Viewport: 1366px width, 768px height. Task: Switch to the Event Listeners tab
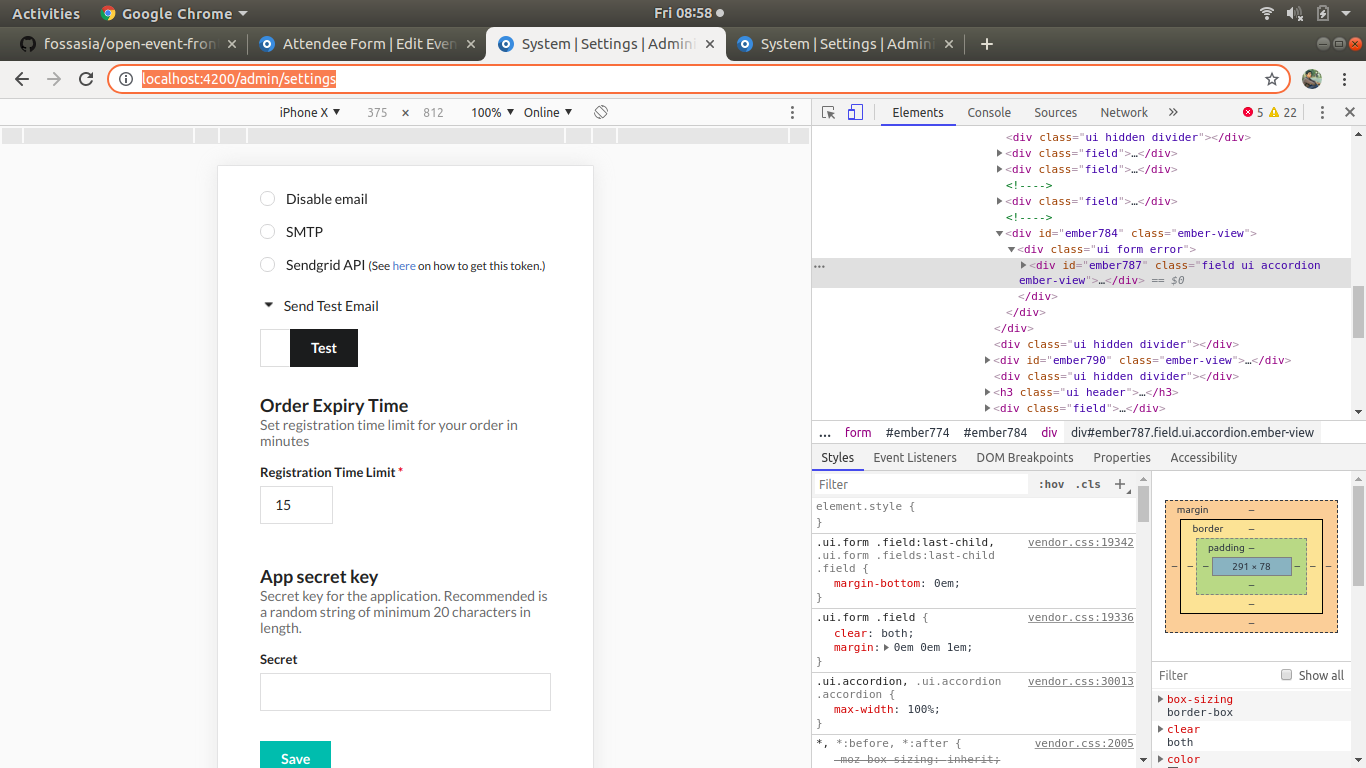coord(915,457)
